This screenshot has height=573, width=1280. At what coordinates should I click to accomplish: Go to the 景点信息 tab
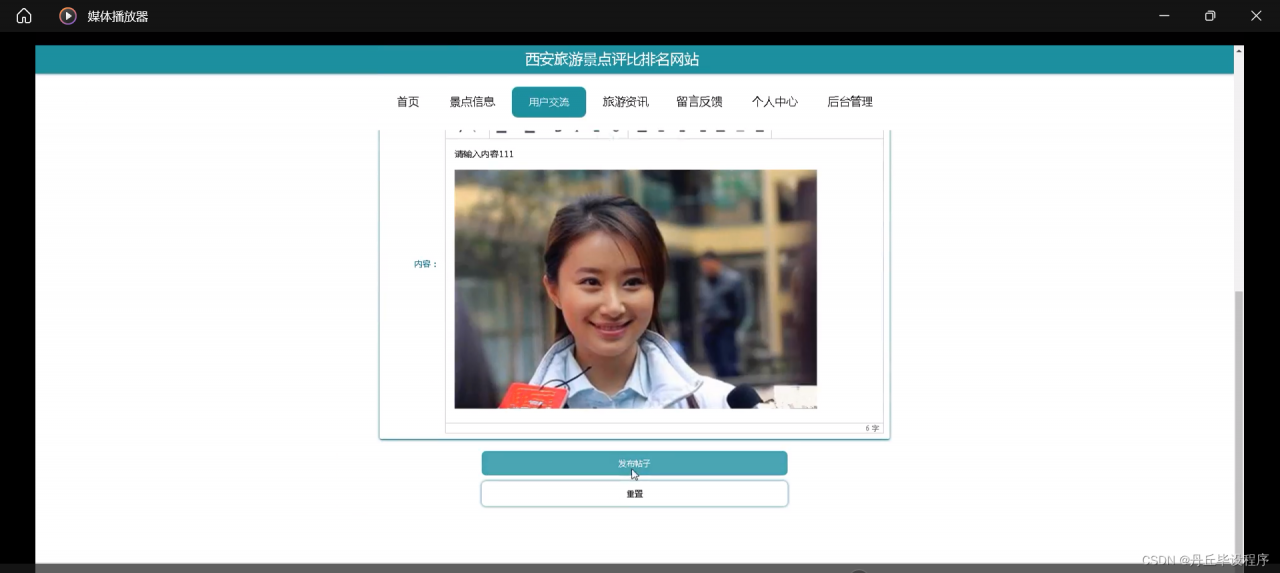click(x=472, y=102)
